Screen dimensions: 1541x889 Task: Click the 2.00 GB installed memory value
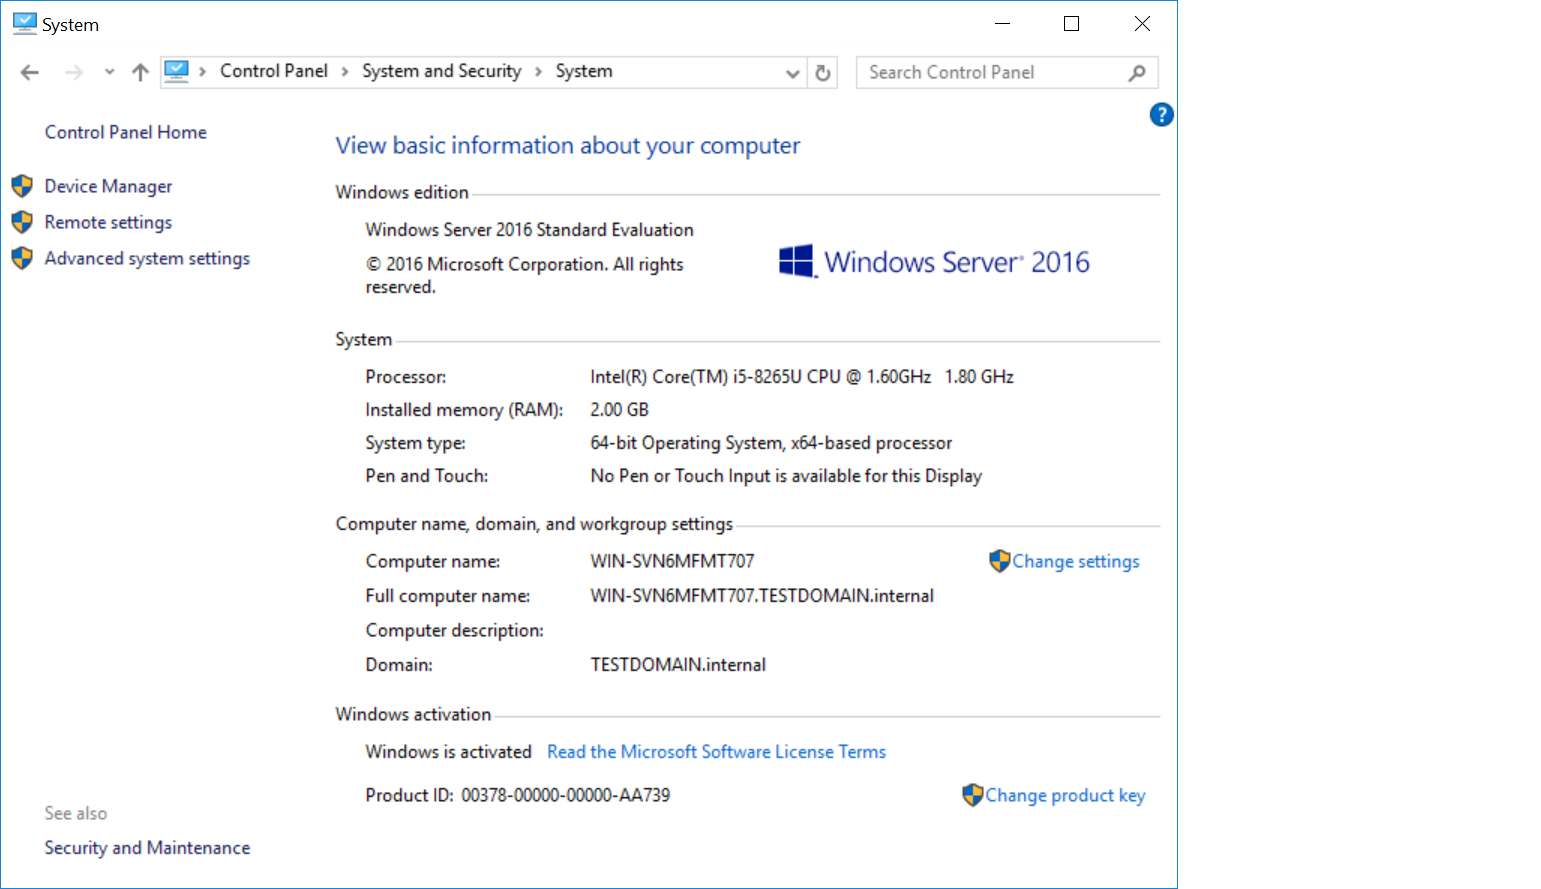point(619,410)
